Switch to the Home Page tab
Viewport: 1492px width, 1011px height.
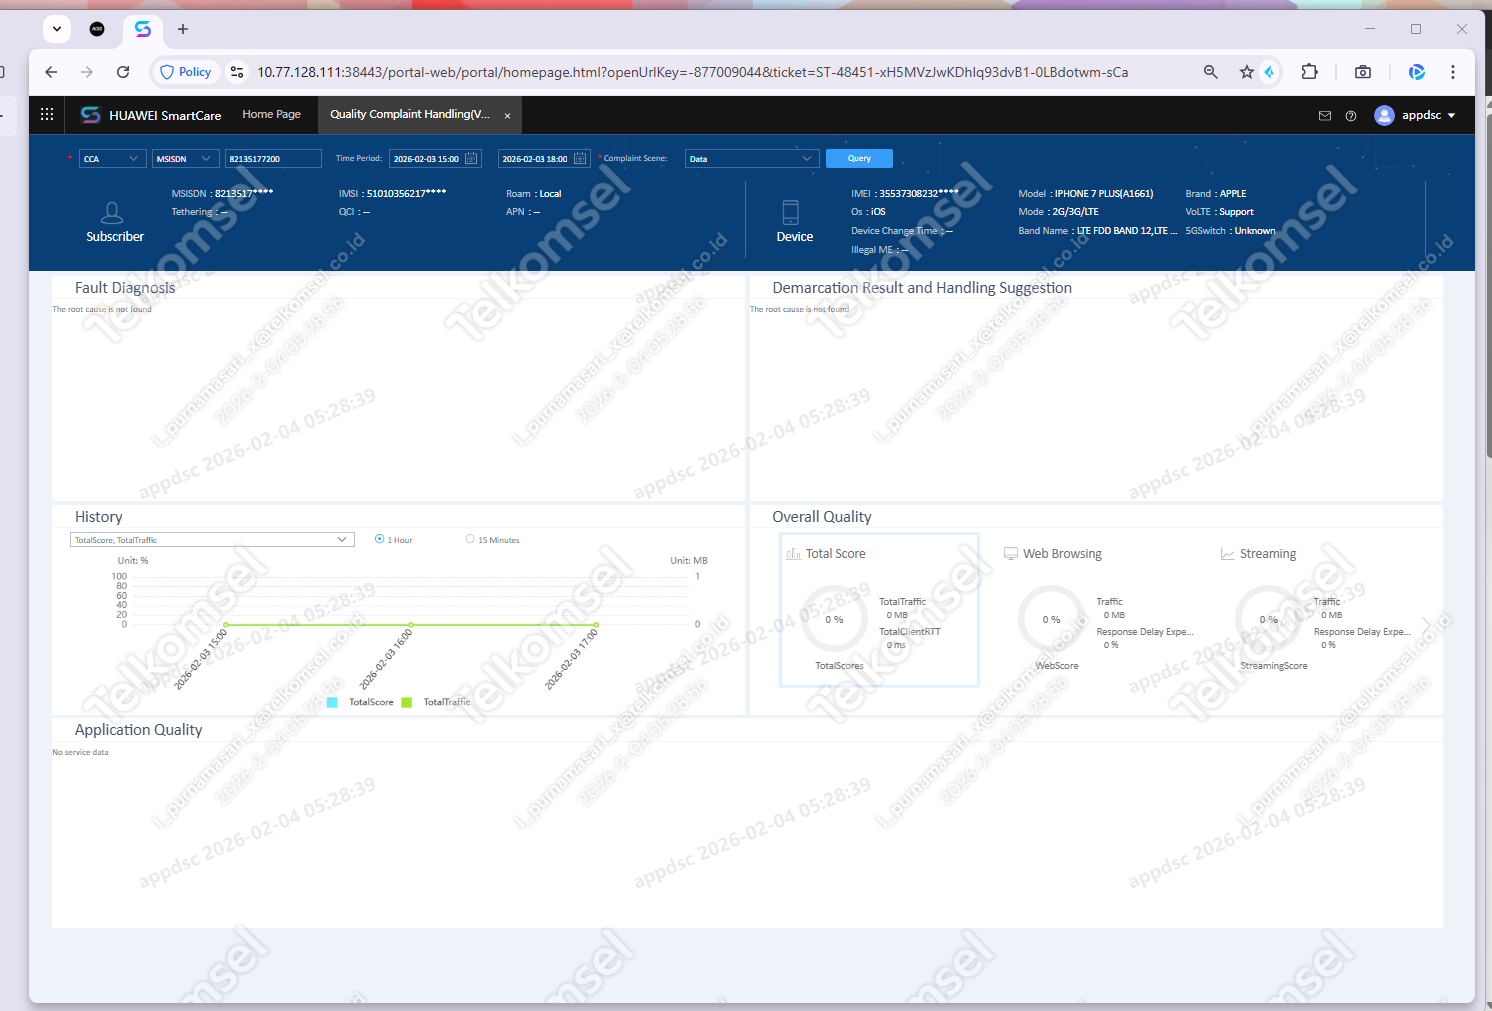pos(271,114)
